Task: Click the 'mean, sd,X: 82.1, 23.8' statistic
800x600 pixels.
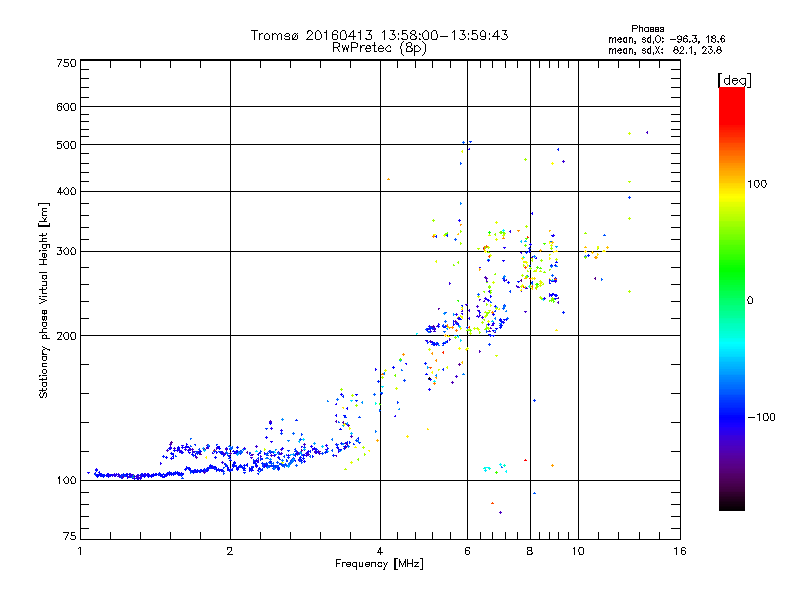Action: 665,50
